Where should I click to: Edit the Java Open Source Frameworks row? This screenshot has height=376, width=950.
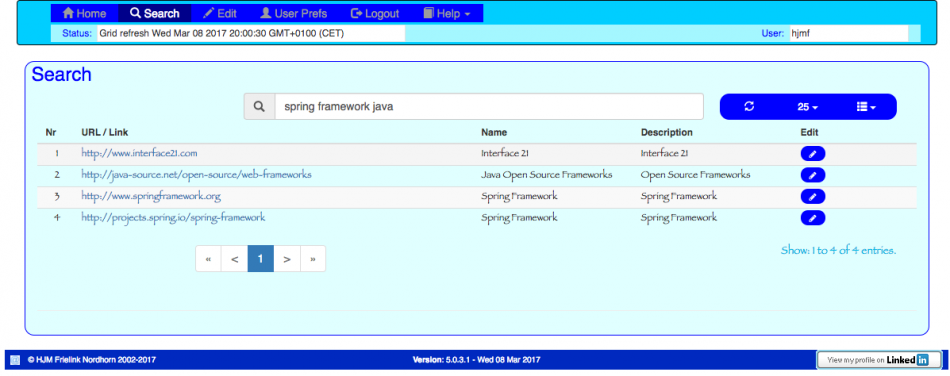(812, 175)
